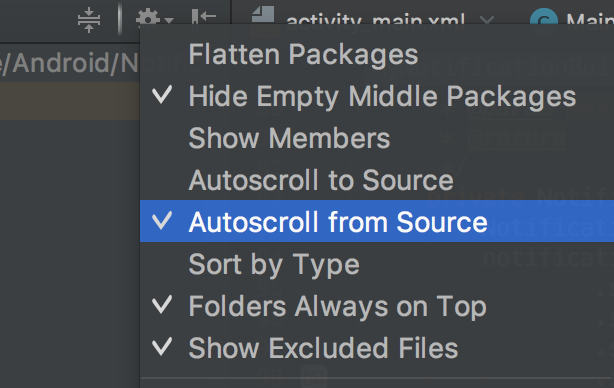Close the activity_main.xml tab
This screenshot has height=388, width=614.
pos(487,20)
